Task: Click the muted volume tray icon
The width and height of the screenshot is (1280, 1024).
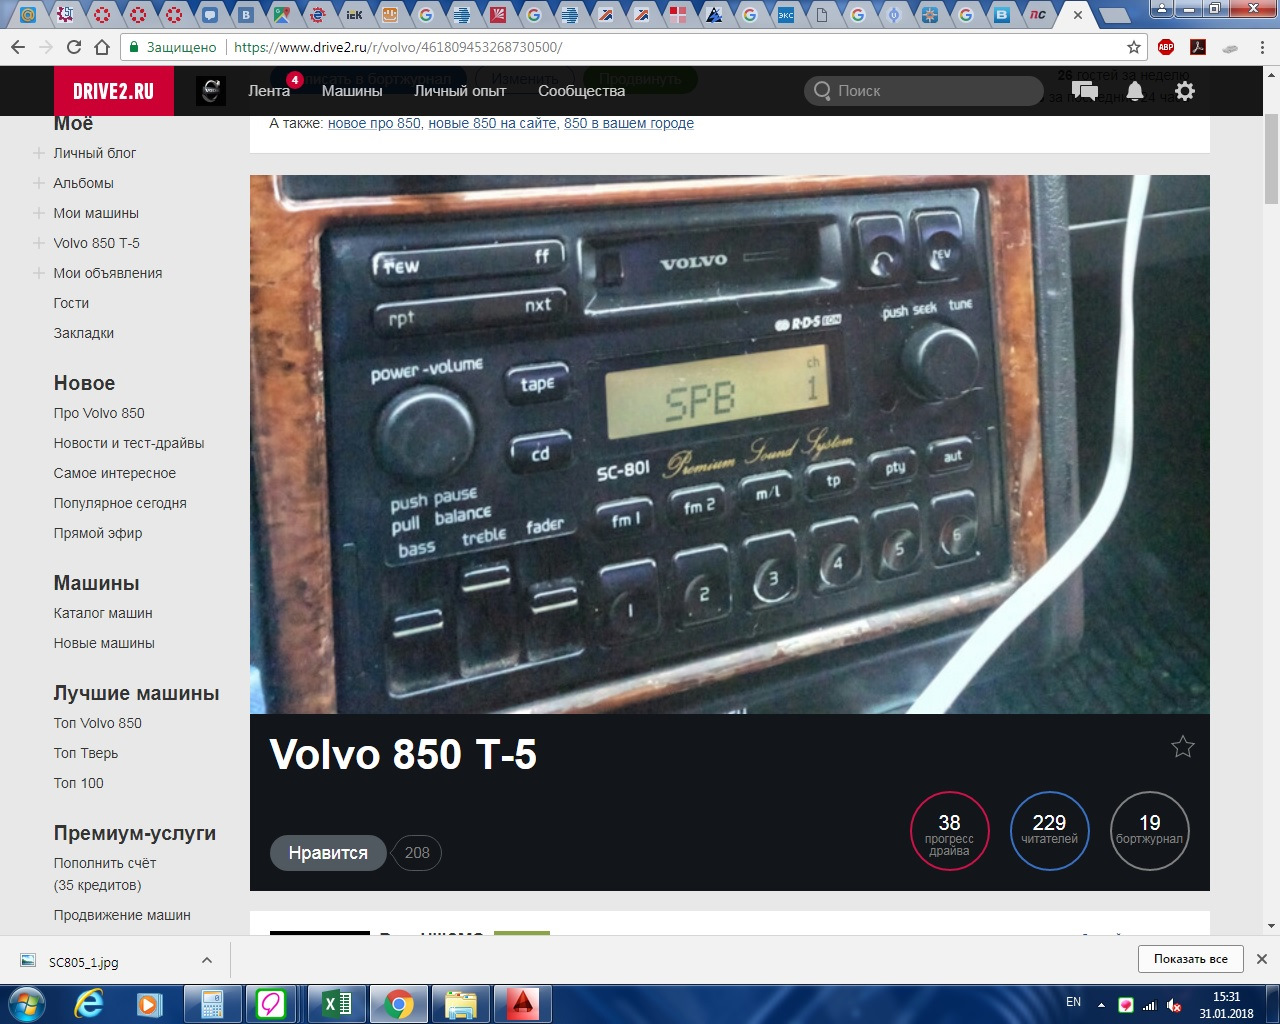Action: pos(1175,1005)
